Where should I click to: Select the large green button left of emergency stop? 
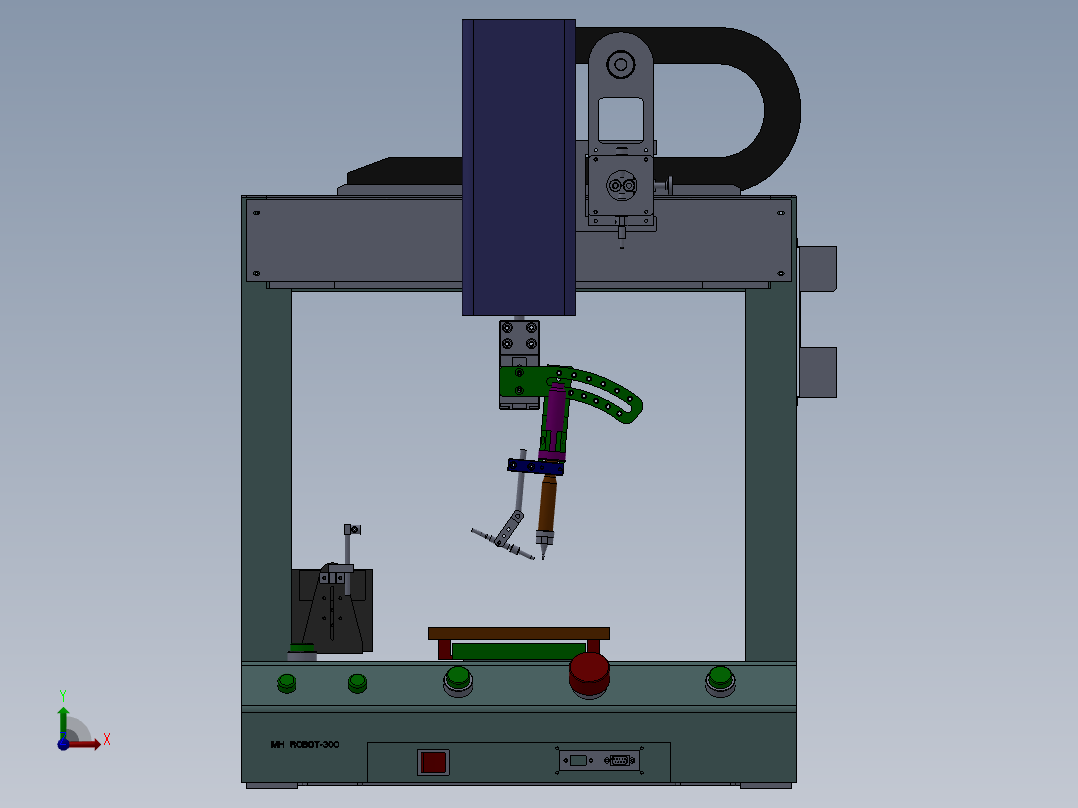pos(458,681)
